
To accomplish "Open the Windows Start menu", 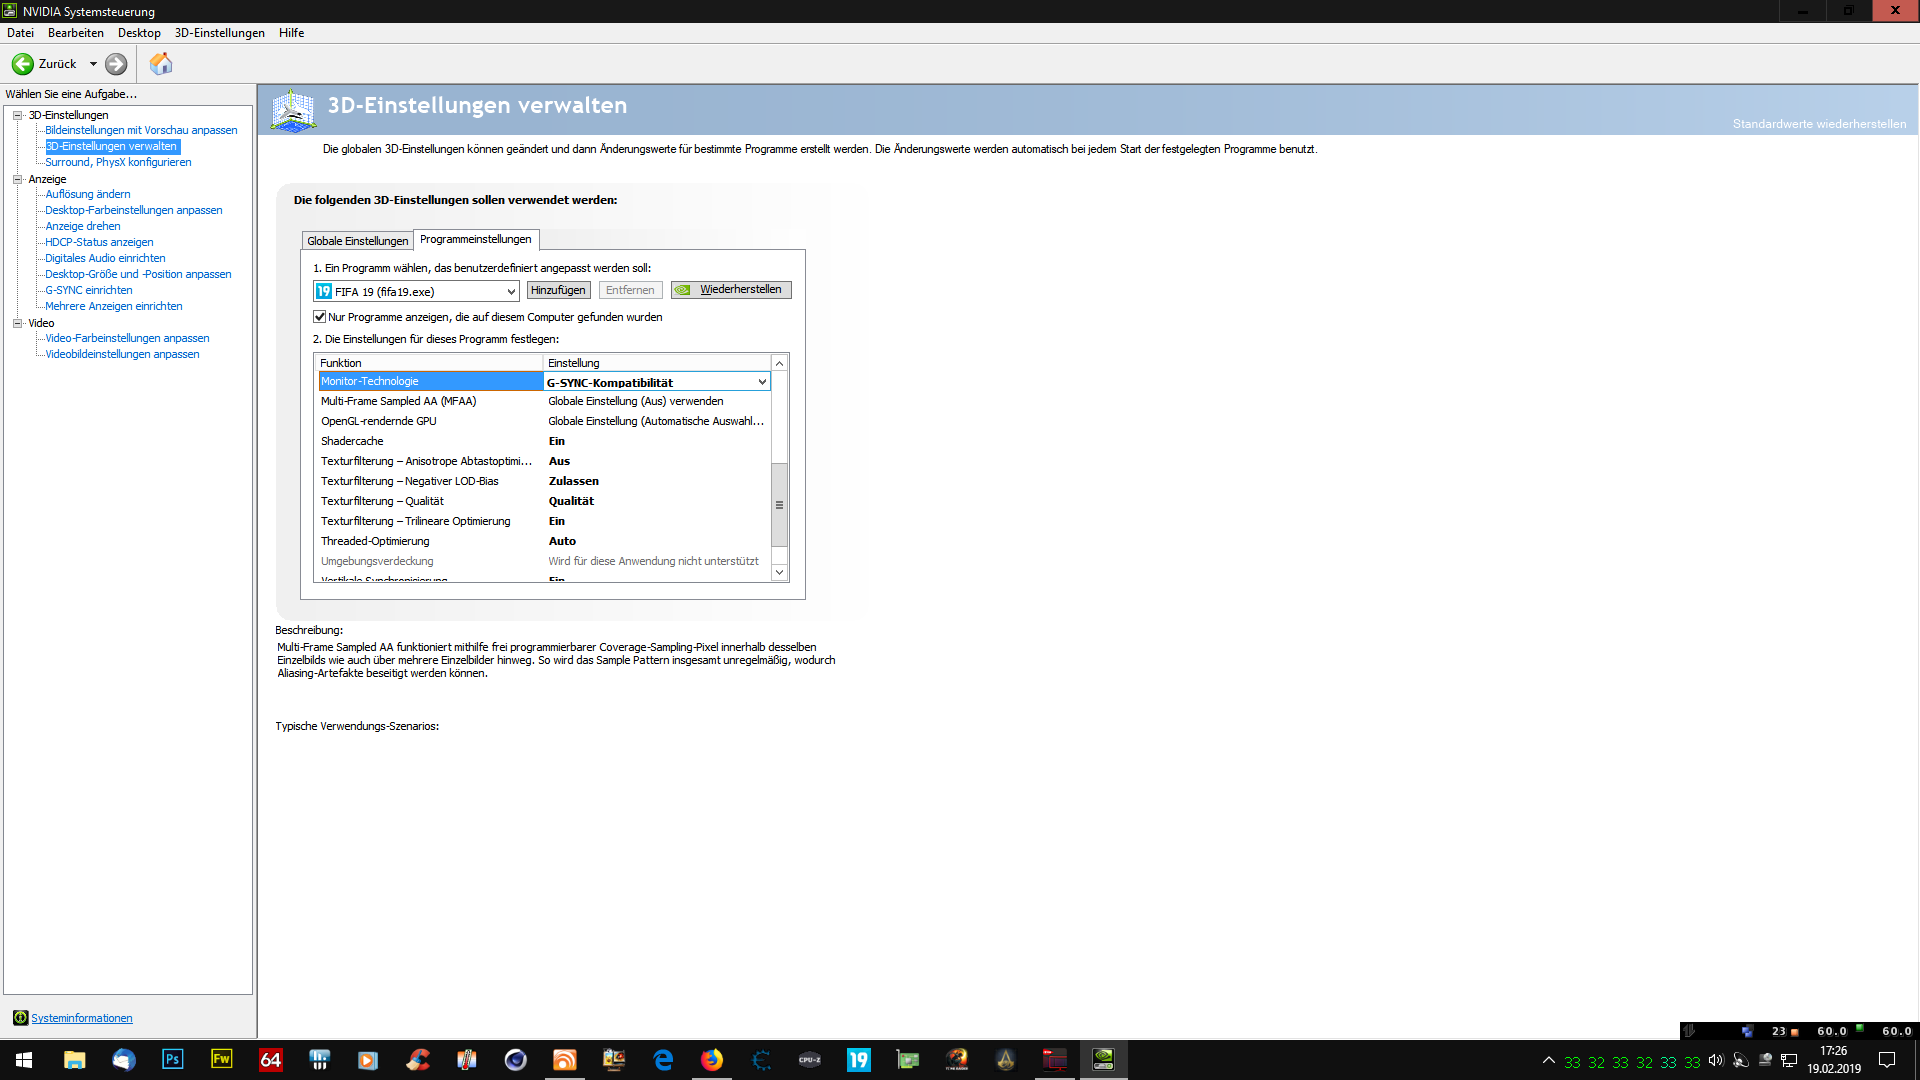I will point(24,1060).
